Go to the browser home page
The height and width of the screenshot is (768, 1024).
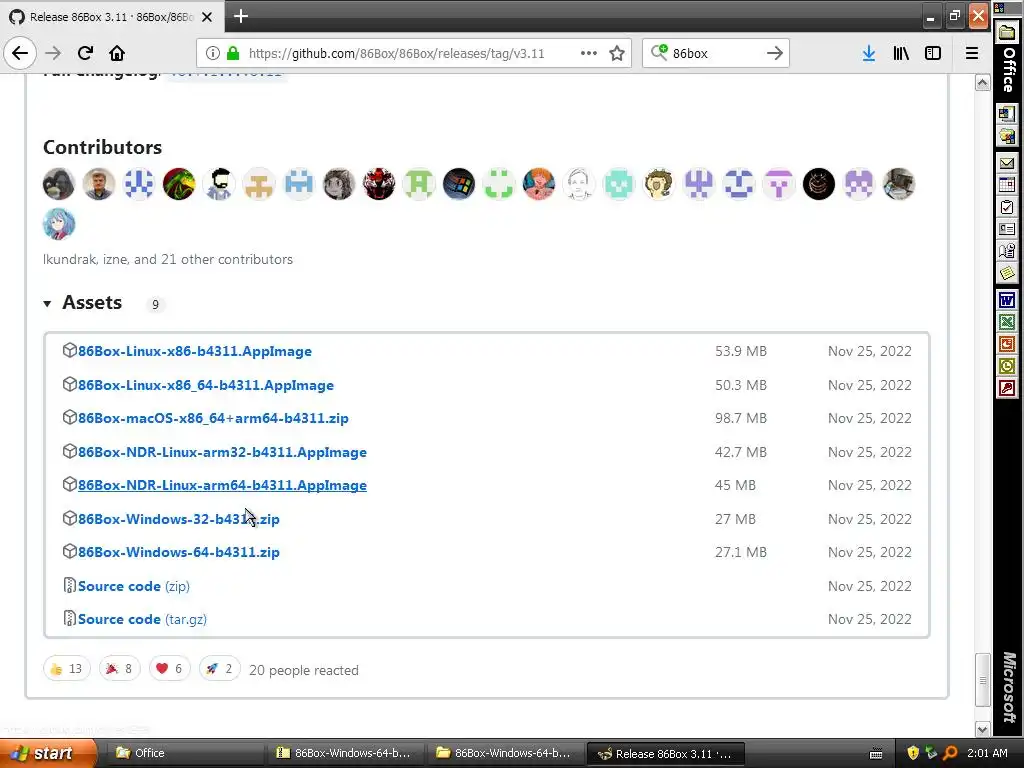tap(117, 53)
